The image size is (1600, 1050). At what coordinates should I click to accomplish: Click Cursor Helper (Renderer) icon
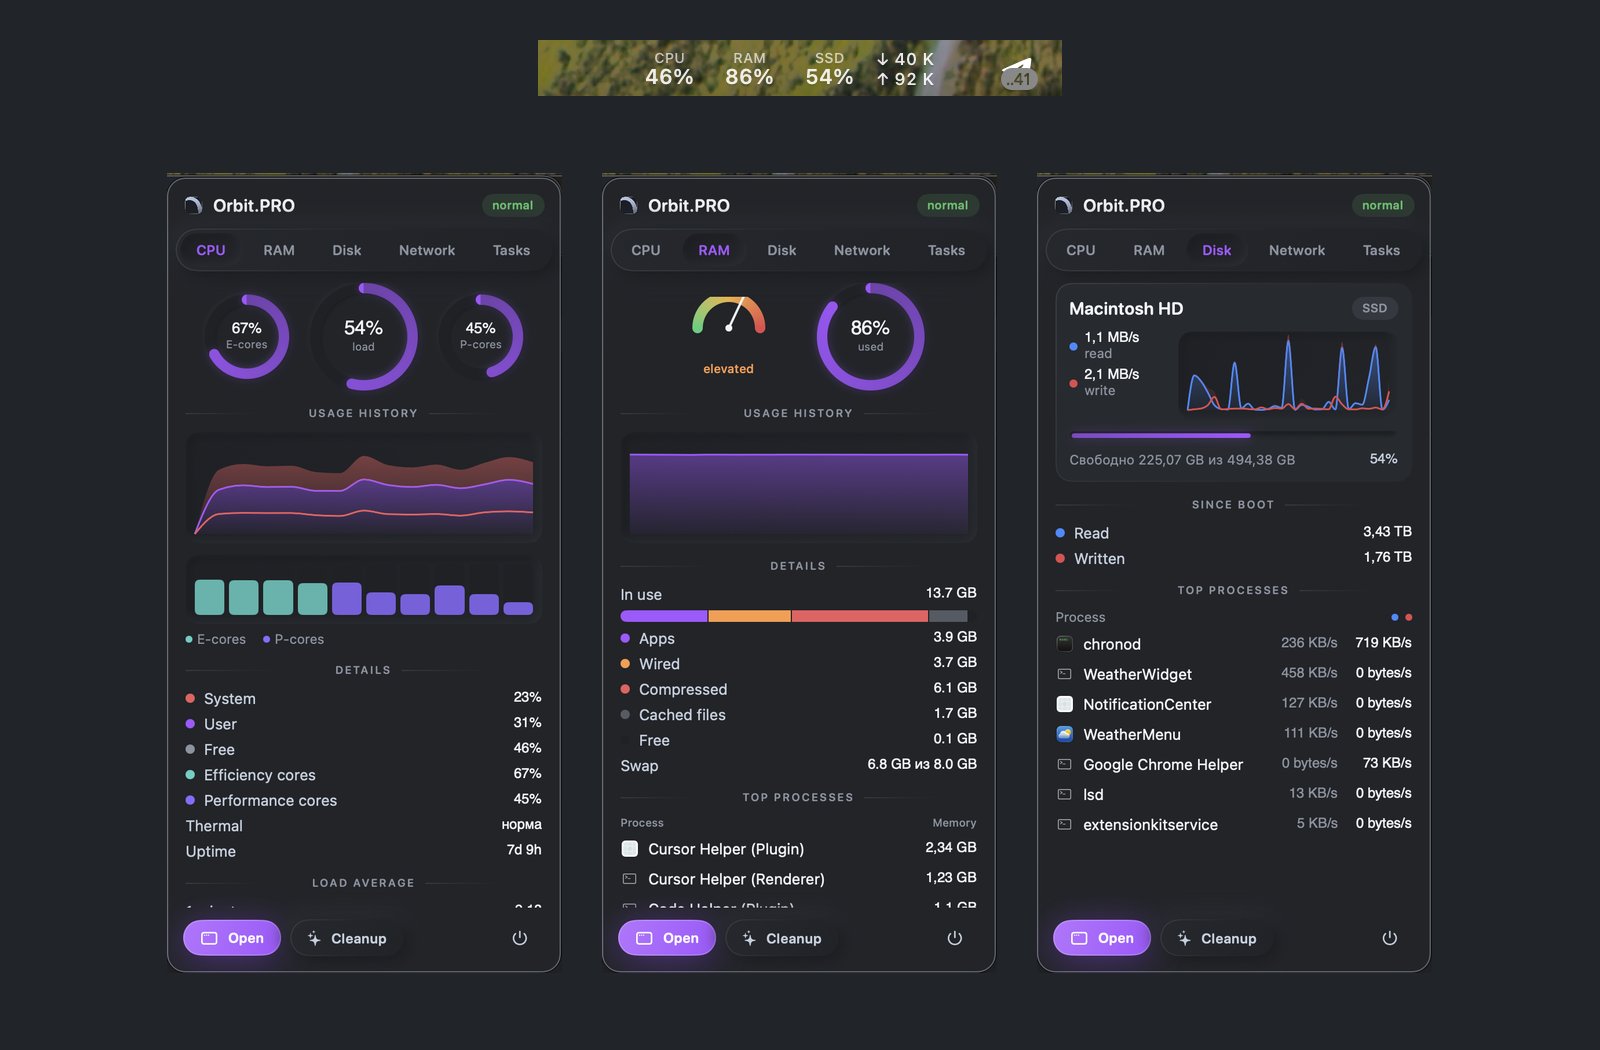click(630, 879)
